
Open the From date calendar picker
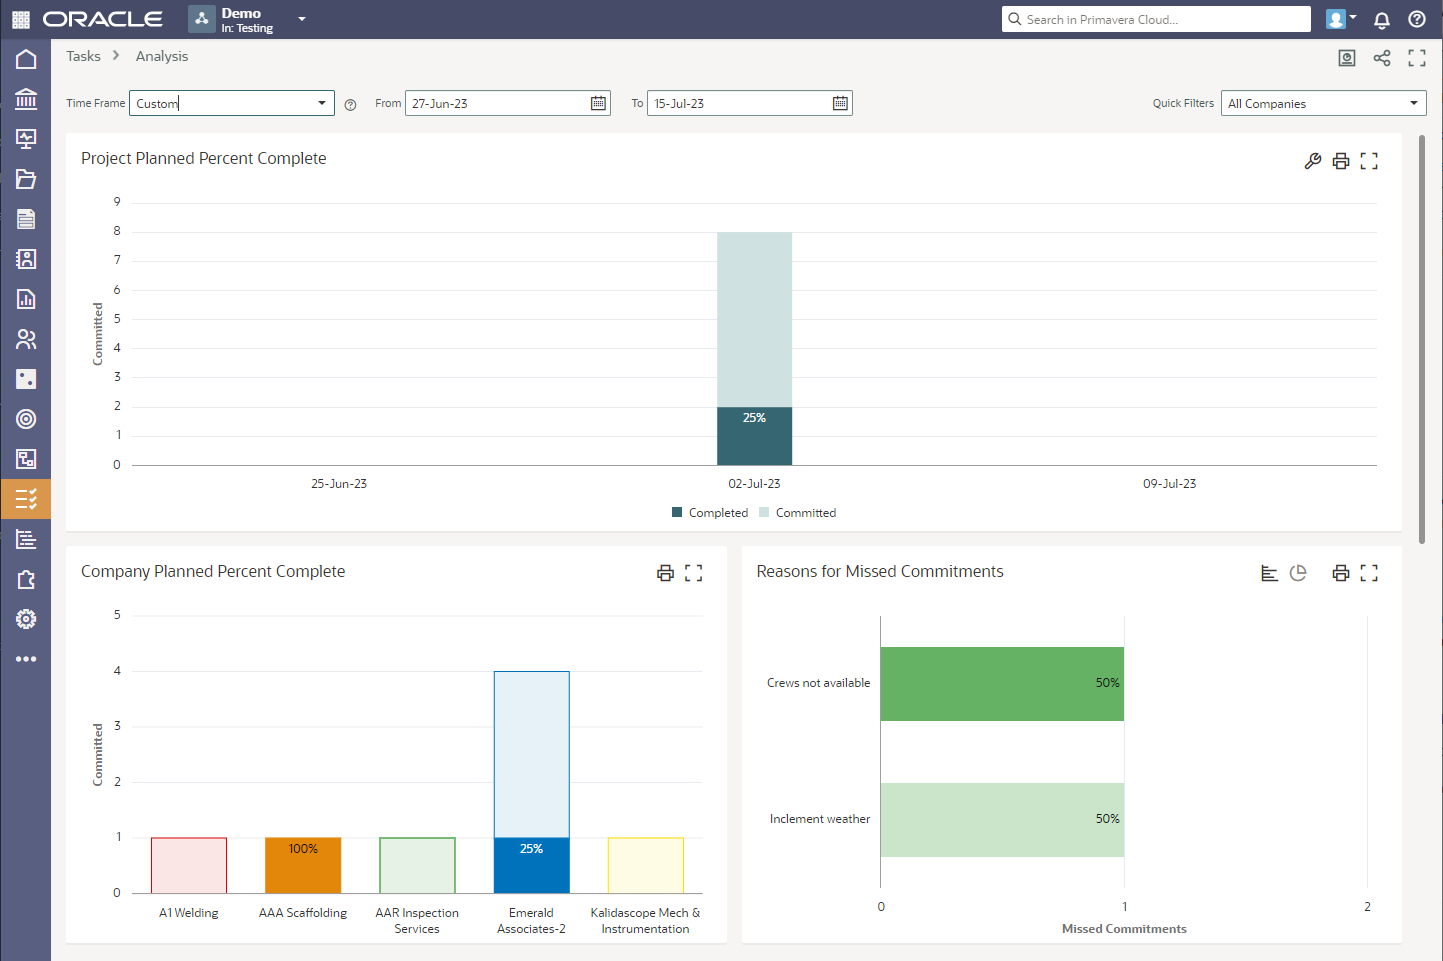[x=598, y=103]
